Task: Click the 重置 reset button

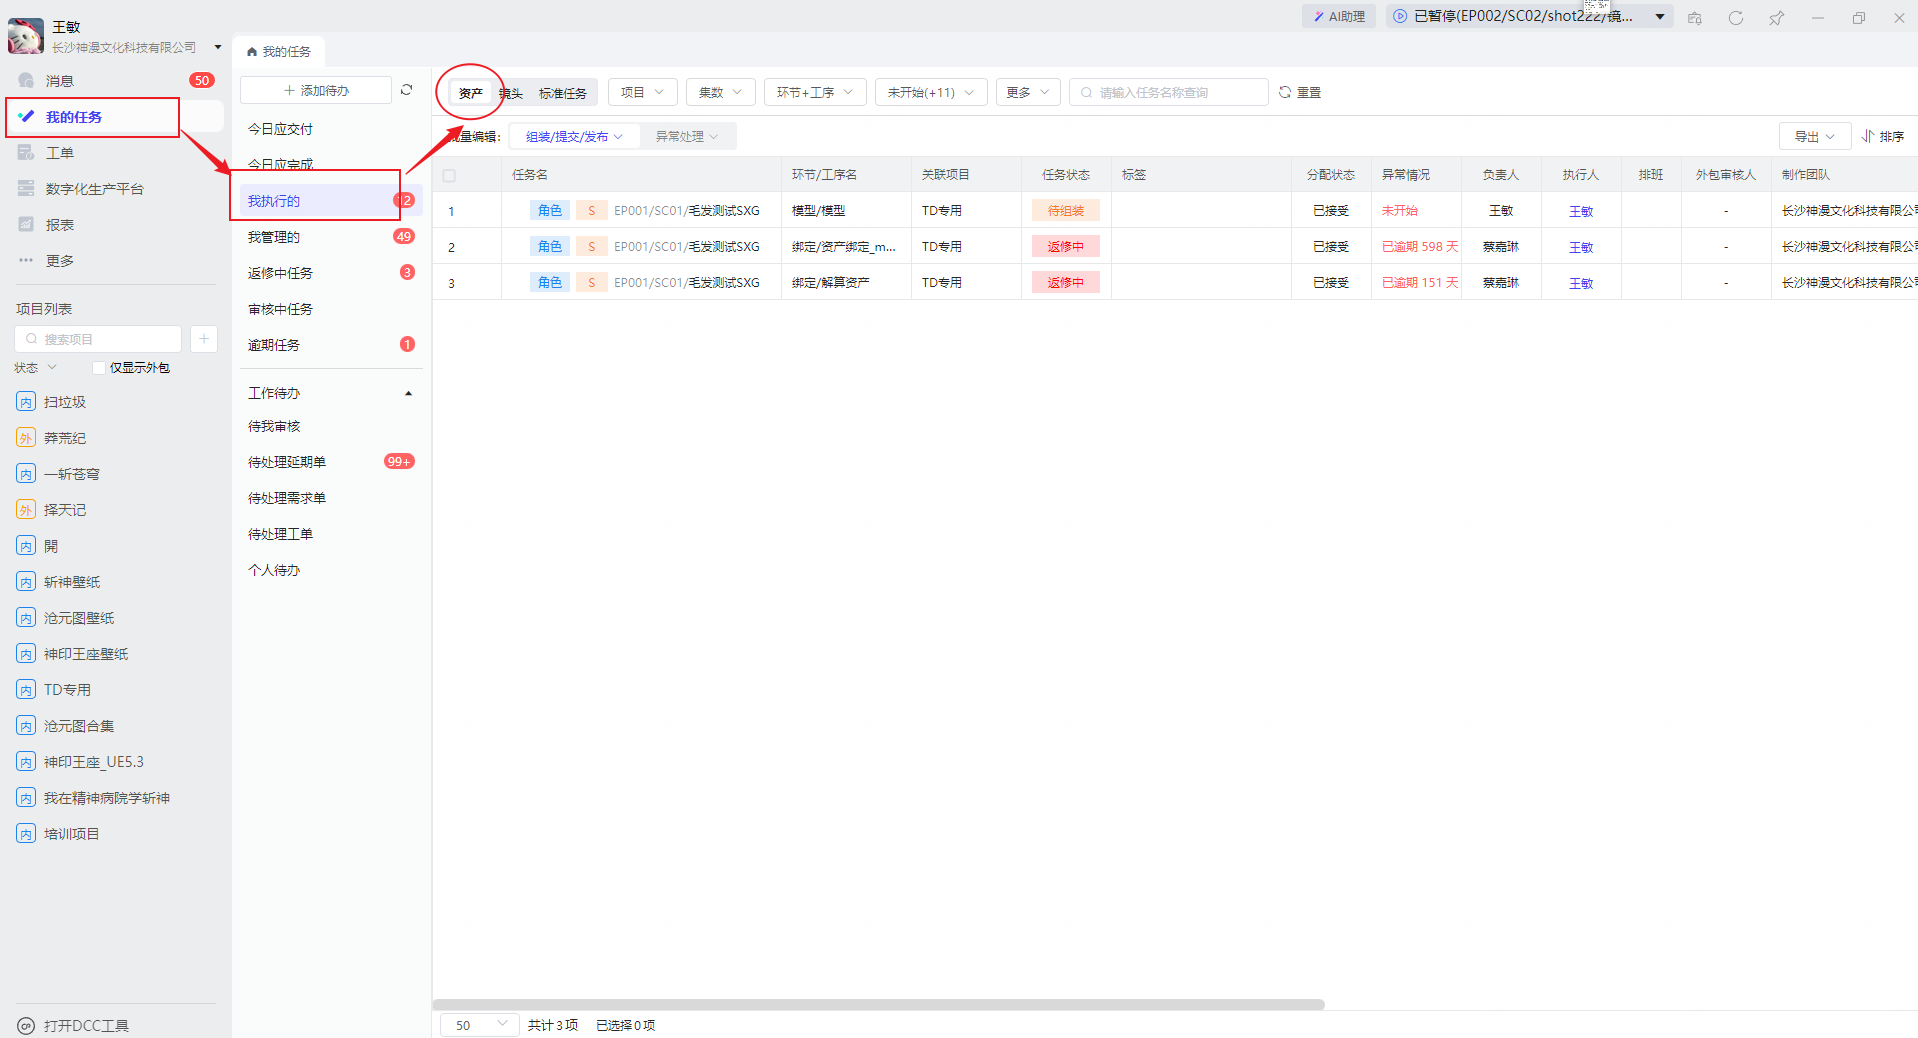Action: point(1300,92)
